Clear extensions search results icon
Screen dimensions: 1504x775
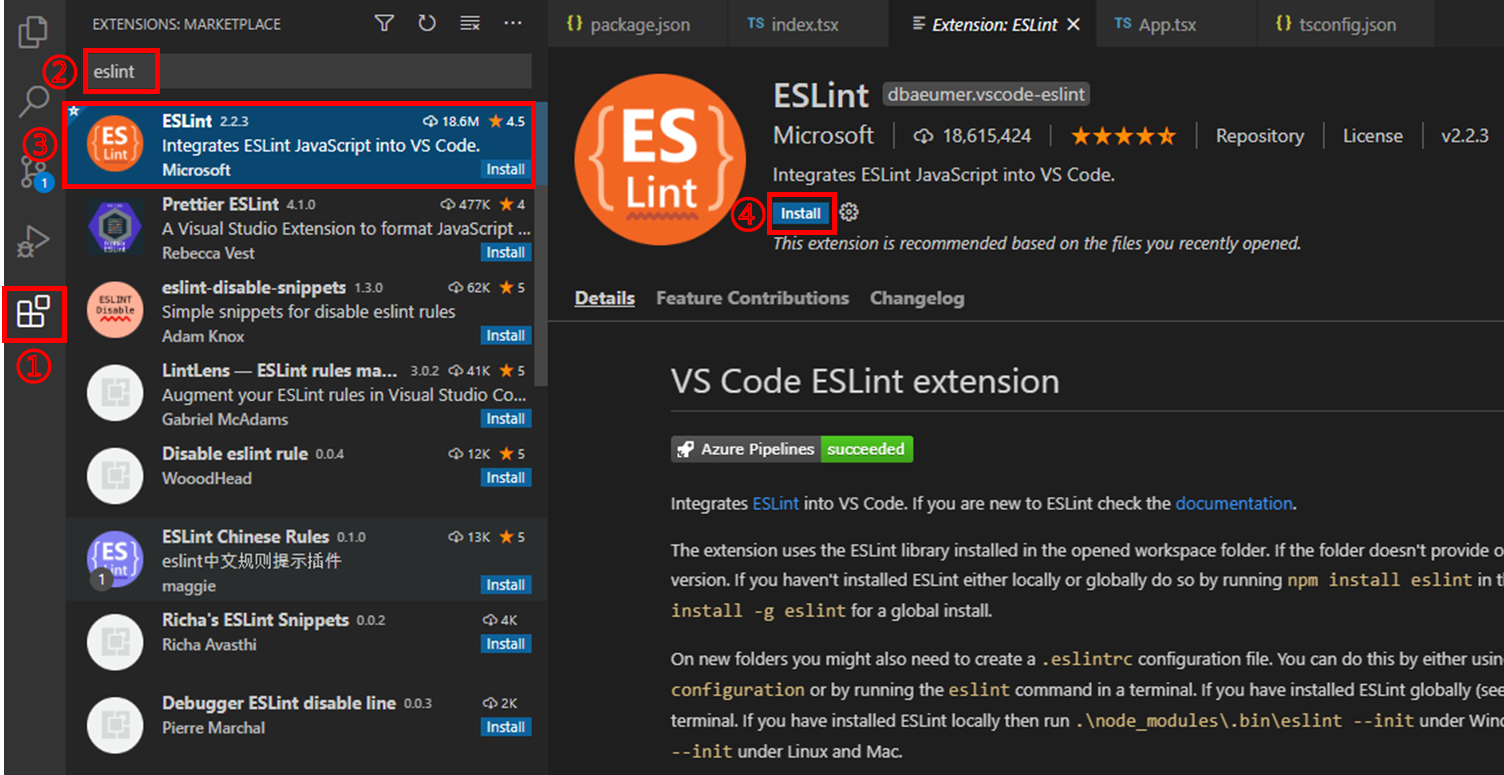(470, 23)
